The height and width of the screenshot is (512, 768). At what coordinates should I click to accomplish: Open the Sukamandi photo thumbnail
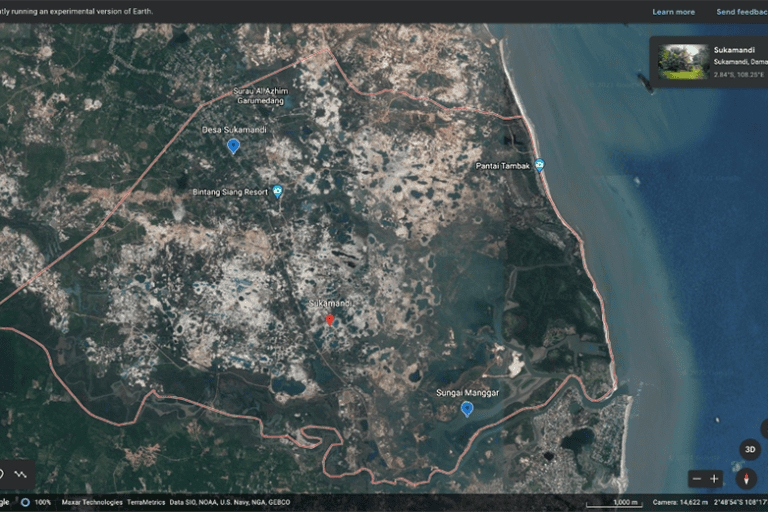point(684,61)
